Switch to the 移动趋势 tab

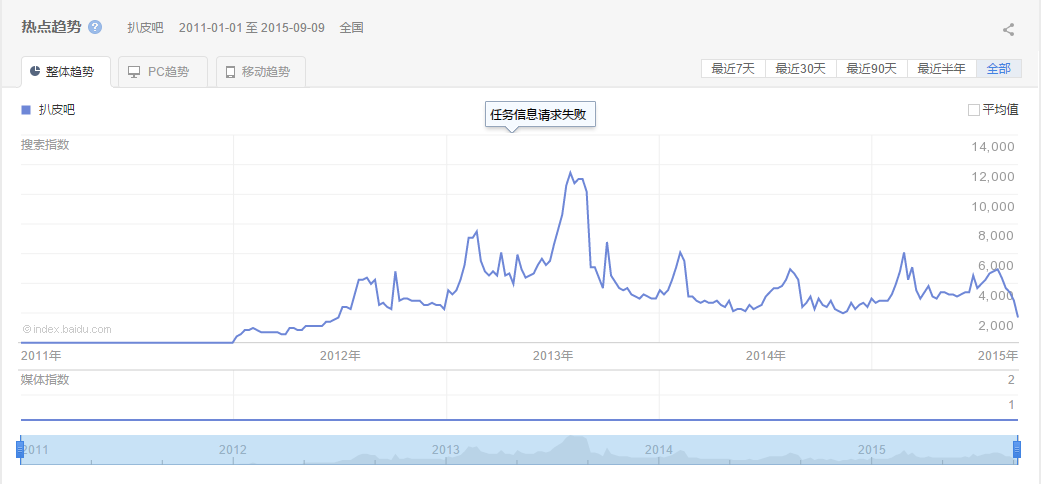click(261, 72)
